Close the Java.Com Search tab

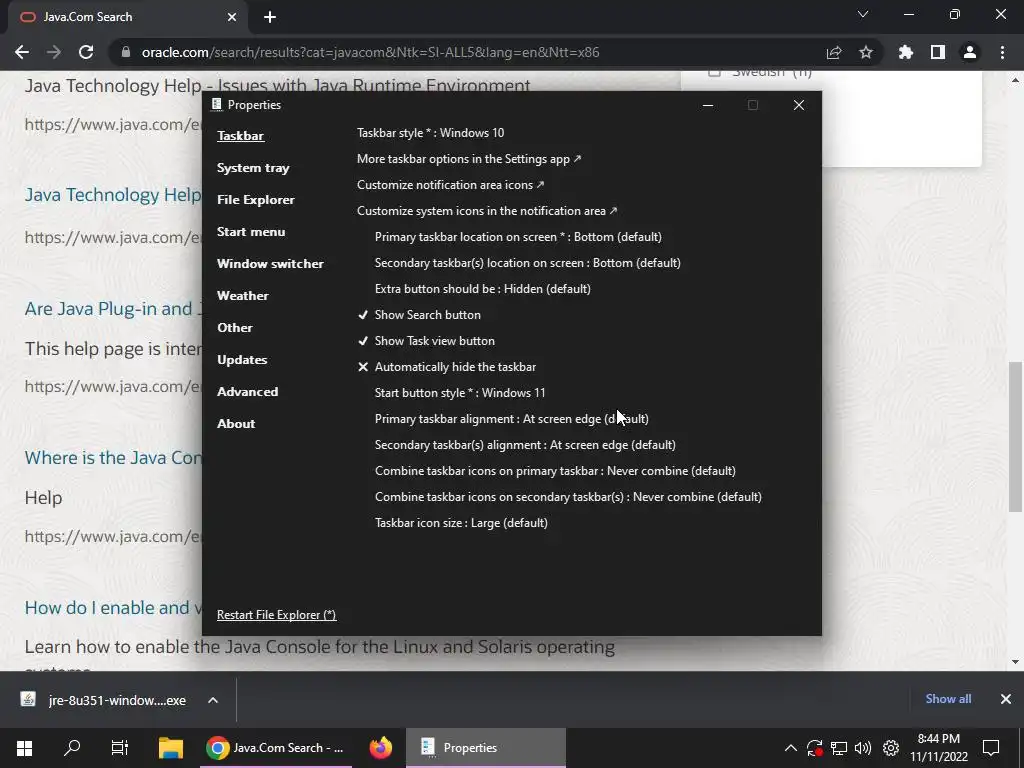coord(232,17)
